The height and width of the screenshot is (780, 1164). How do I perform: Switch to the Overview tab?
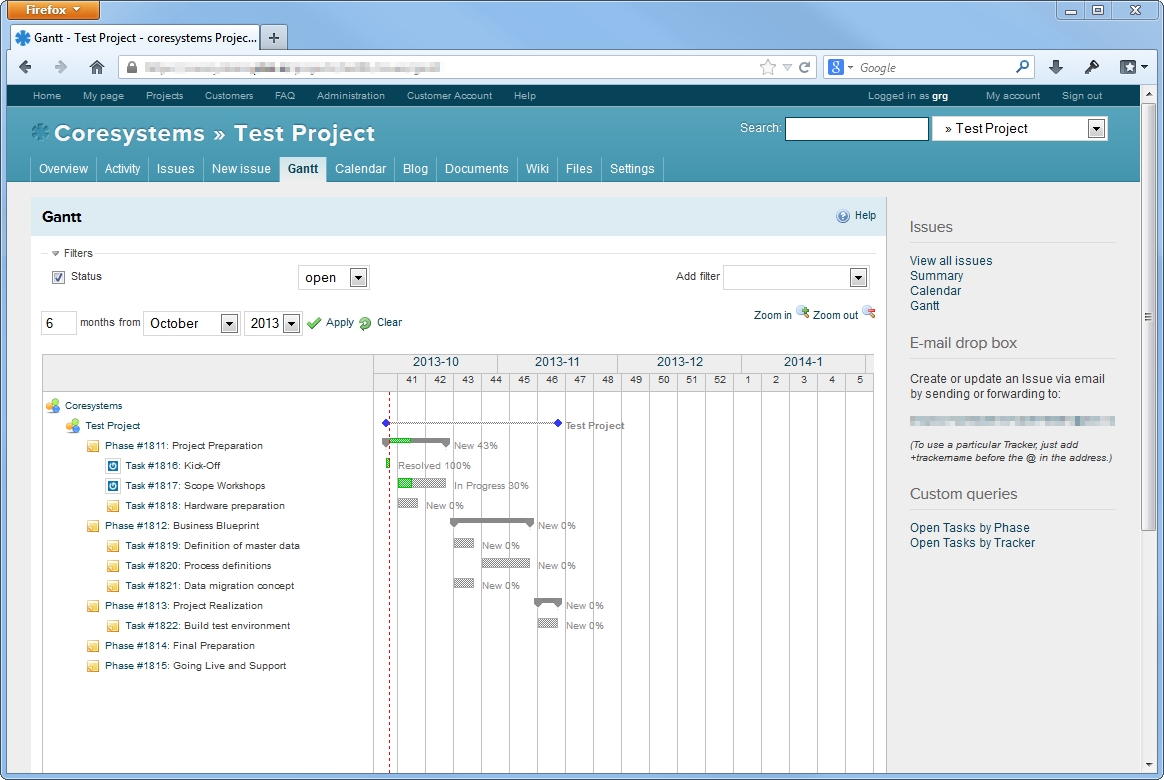[63, 168]
